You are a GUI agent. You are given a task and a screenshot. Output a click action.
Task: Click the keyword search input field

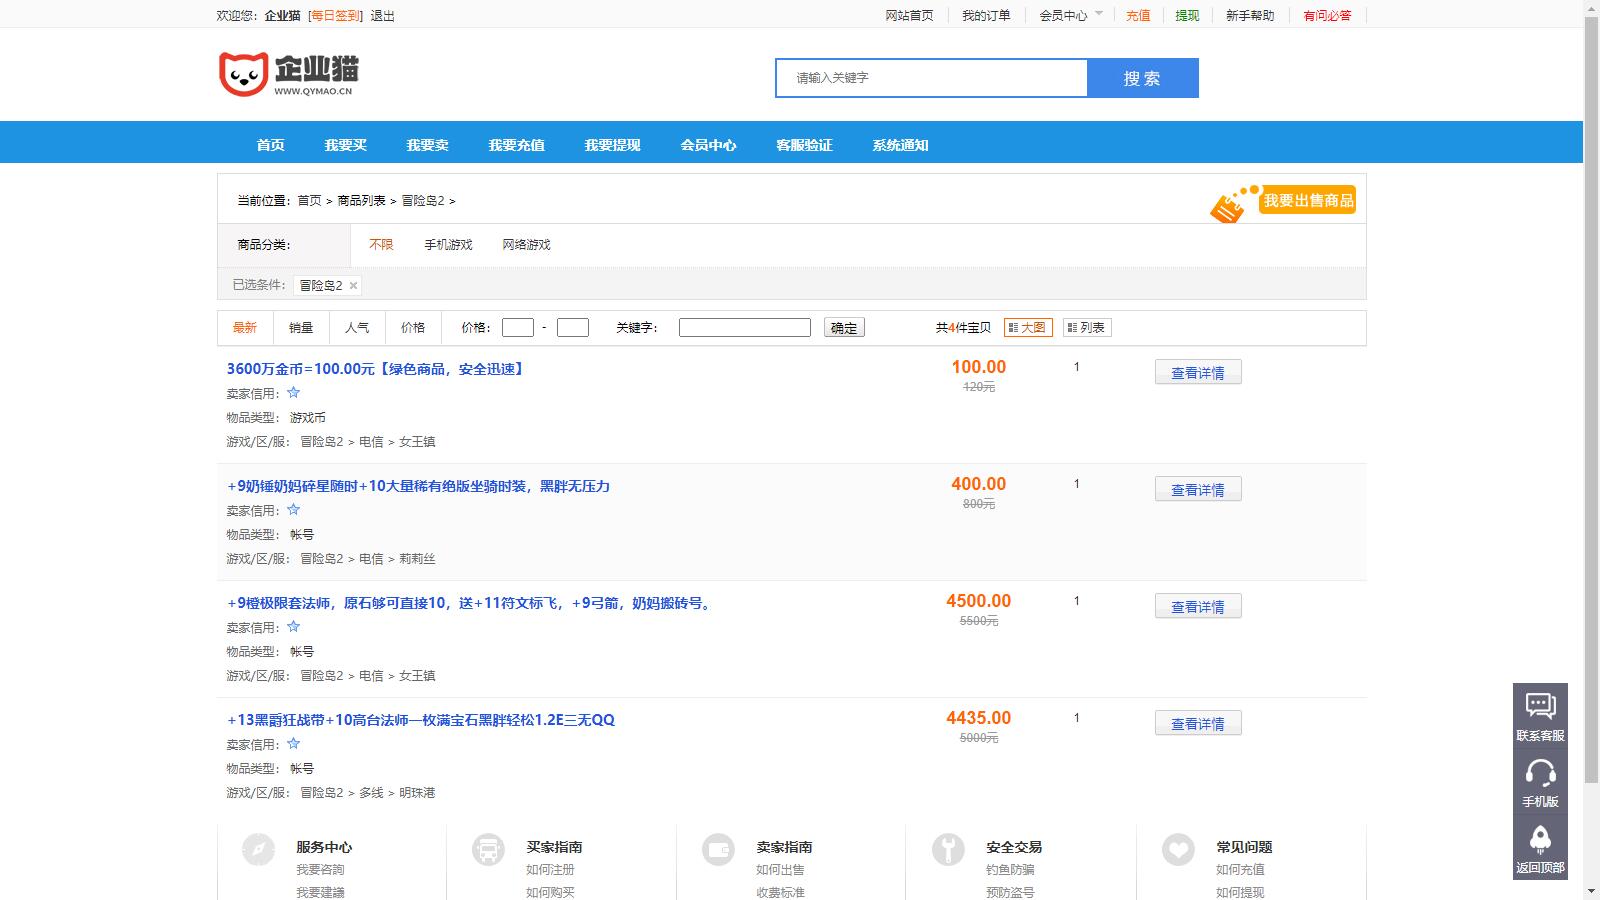click(744, 327)
